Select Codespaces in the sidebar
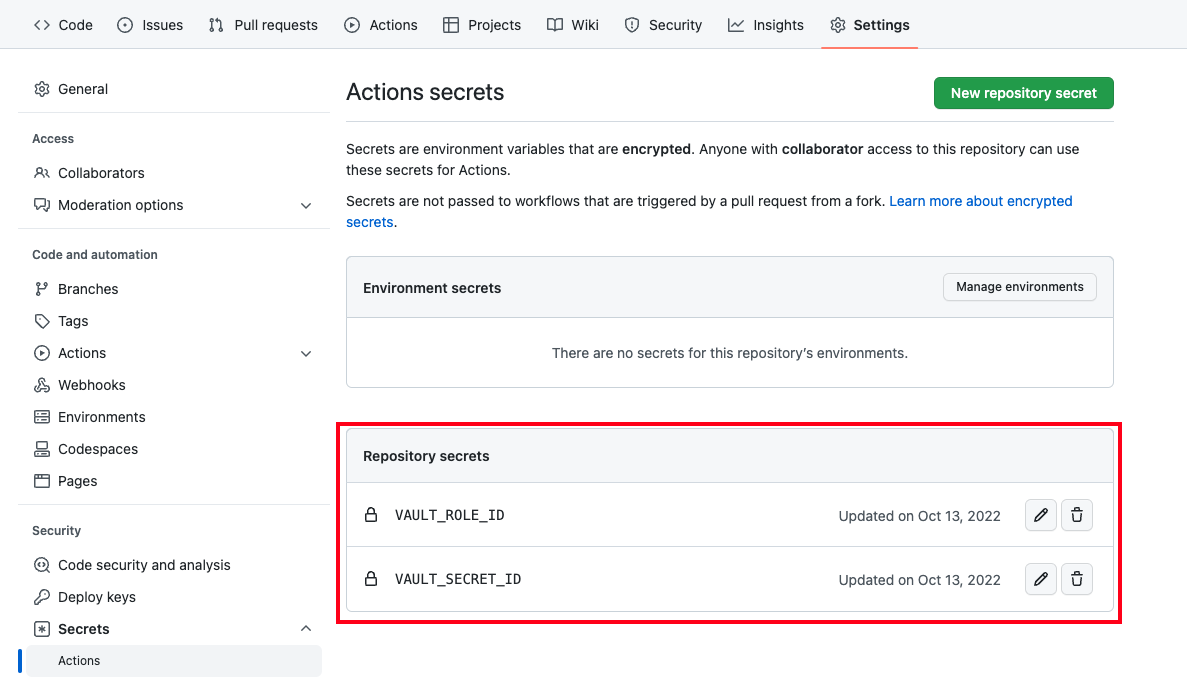Screen dimensions: 1187x686 (x=97, y=448)
